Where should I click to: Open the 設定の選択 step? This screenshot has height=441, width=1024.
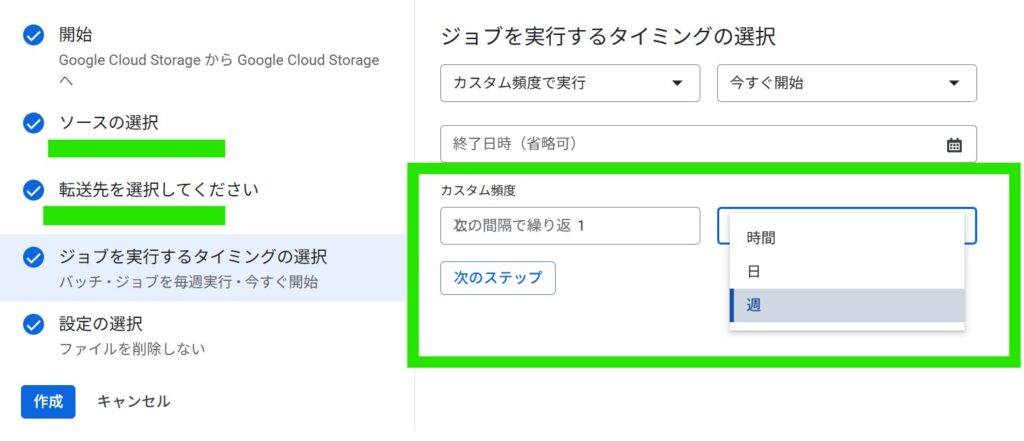click(x=100, y=324)
